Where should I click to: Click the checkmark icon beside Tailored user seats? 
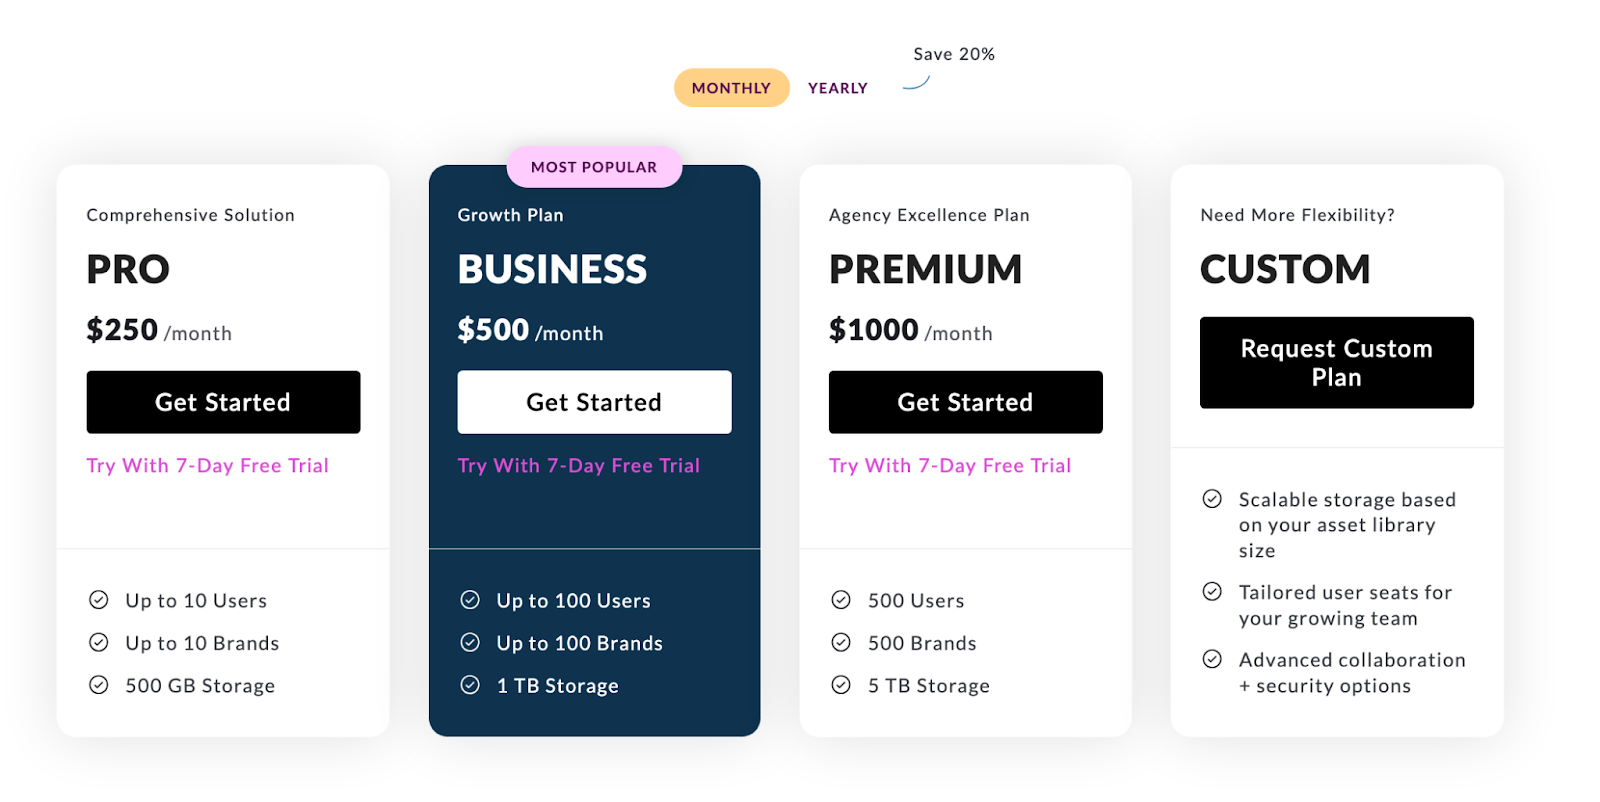[1212, 592]
